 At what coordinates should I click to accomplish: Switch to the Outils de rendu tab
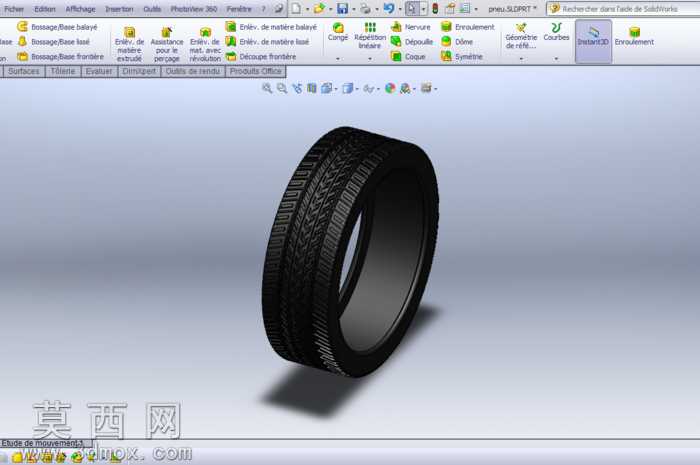click(x=193, y=71)
